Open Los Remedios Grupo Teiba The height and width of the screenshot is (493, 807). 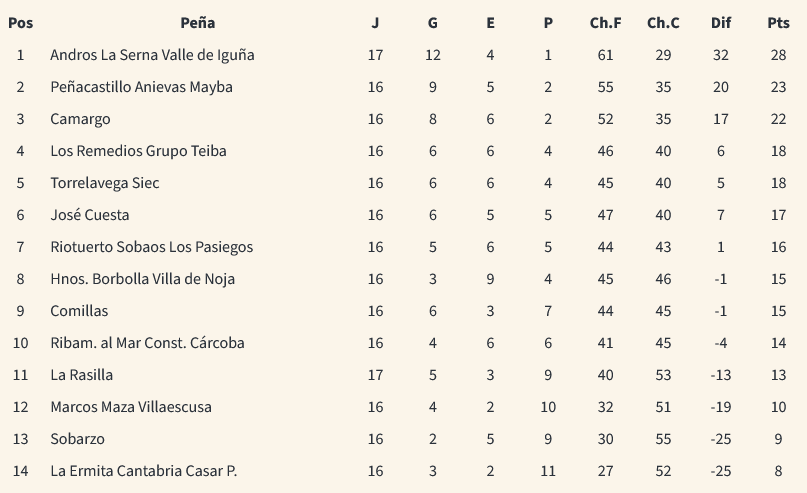138,151
